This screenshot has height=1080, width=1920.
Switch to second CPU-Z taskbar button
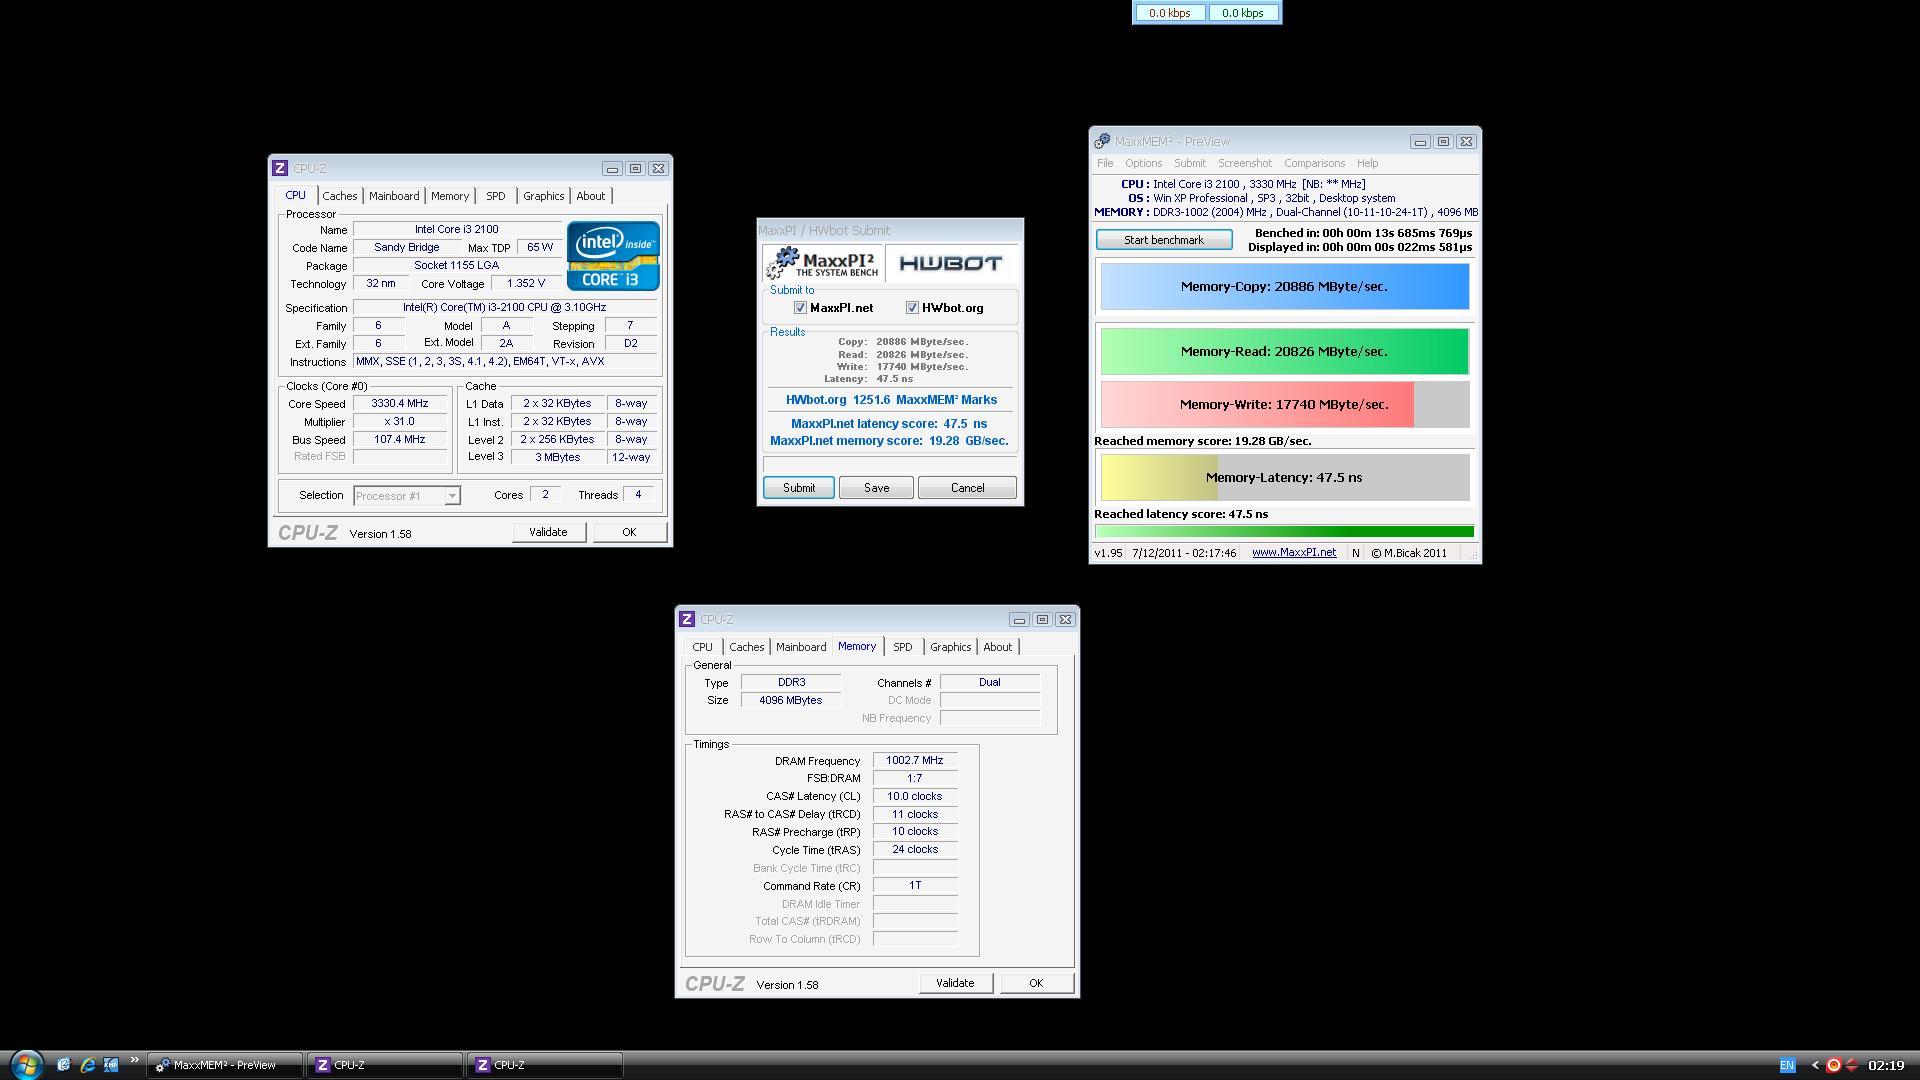pyautogui.click(x=545, y=1065)
